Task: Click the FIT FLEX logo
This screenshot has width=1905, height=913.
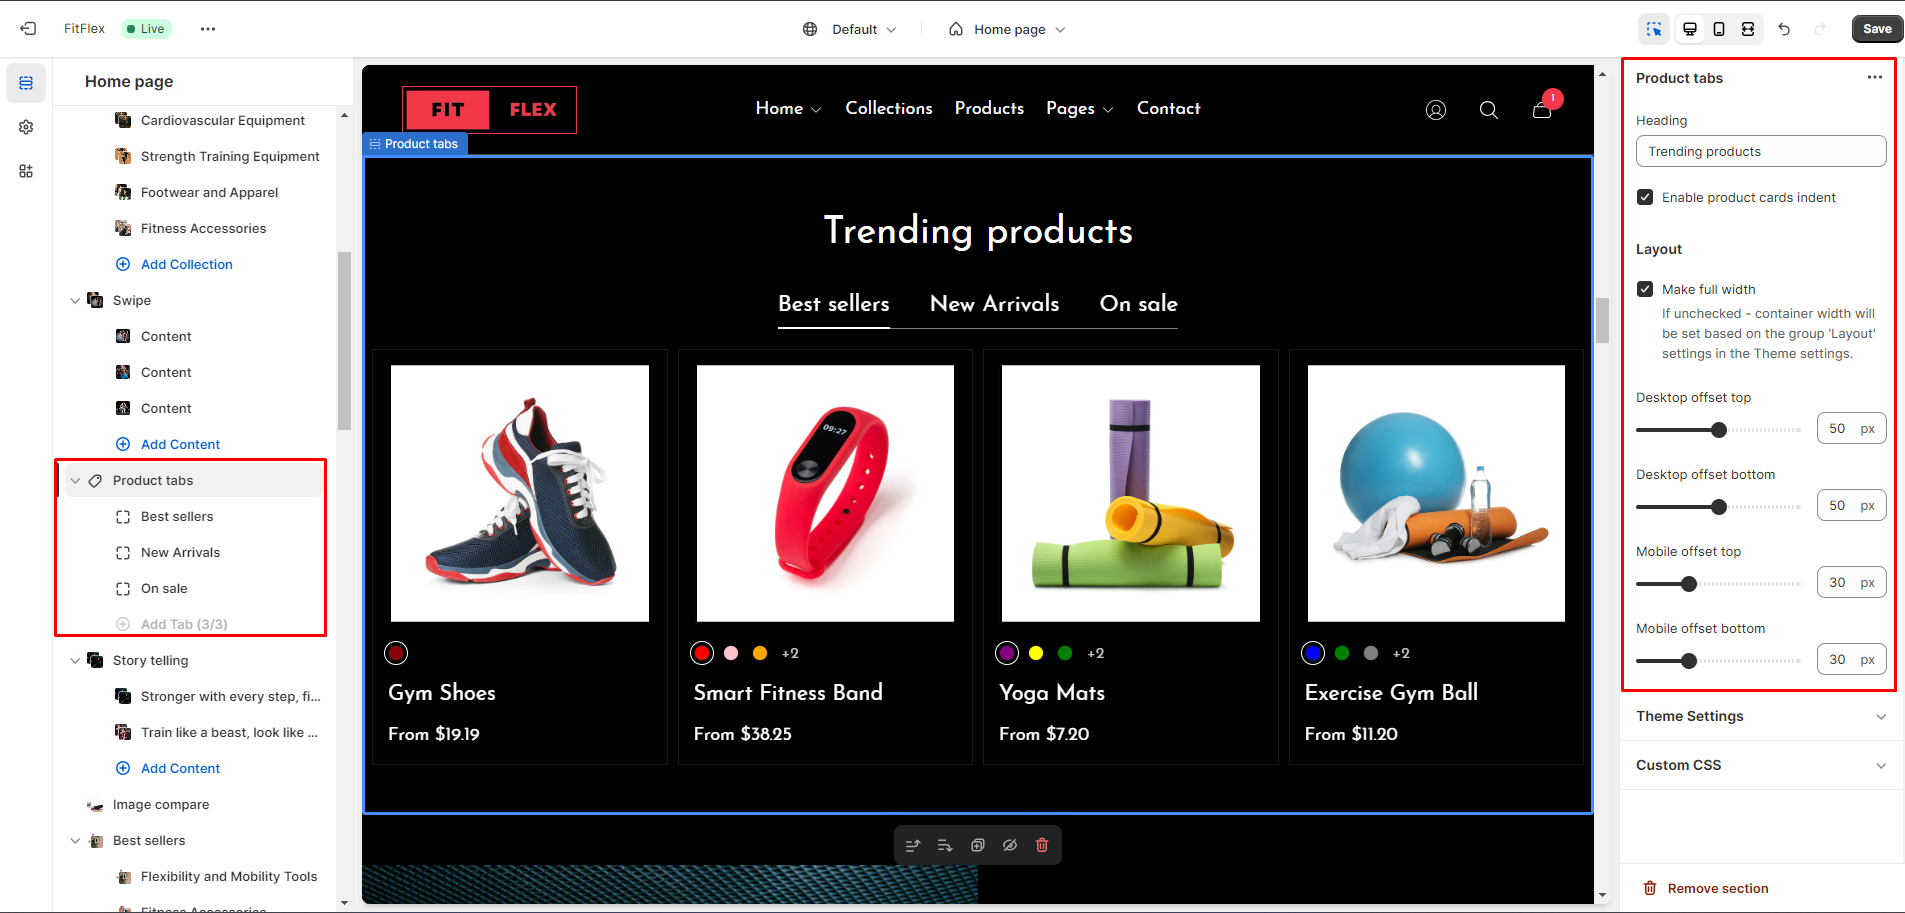Action: click(489, 110)
